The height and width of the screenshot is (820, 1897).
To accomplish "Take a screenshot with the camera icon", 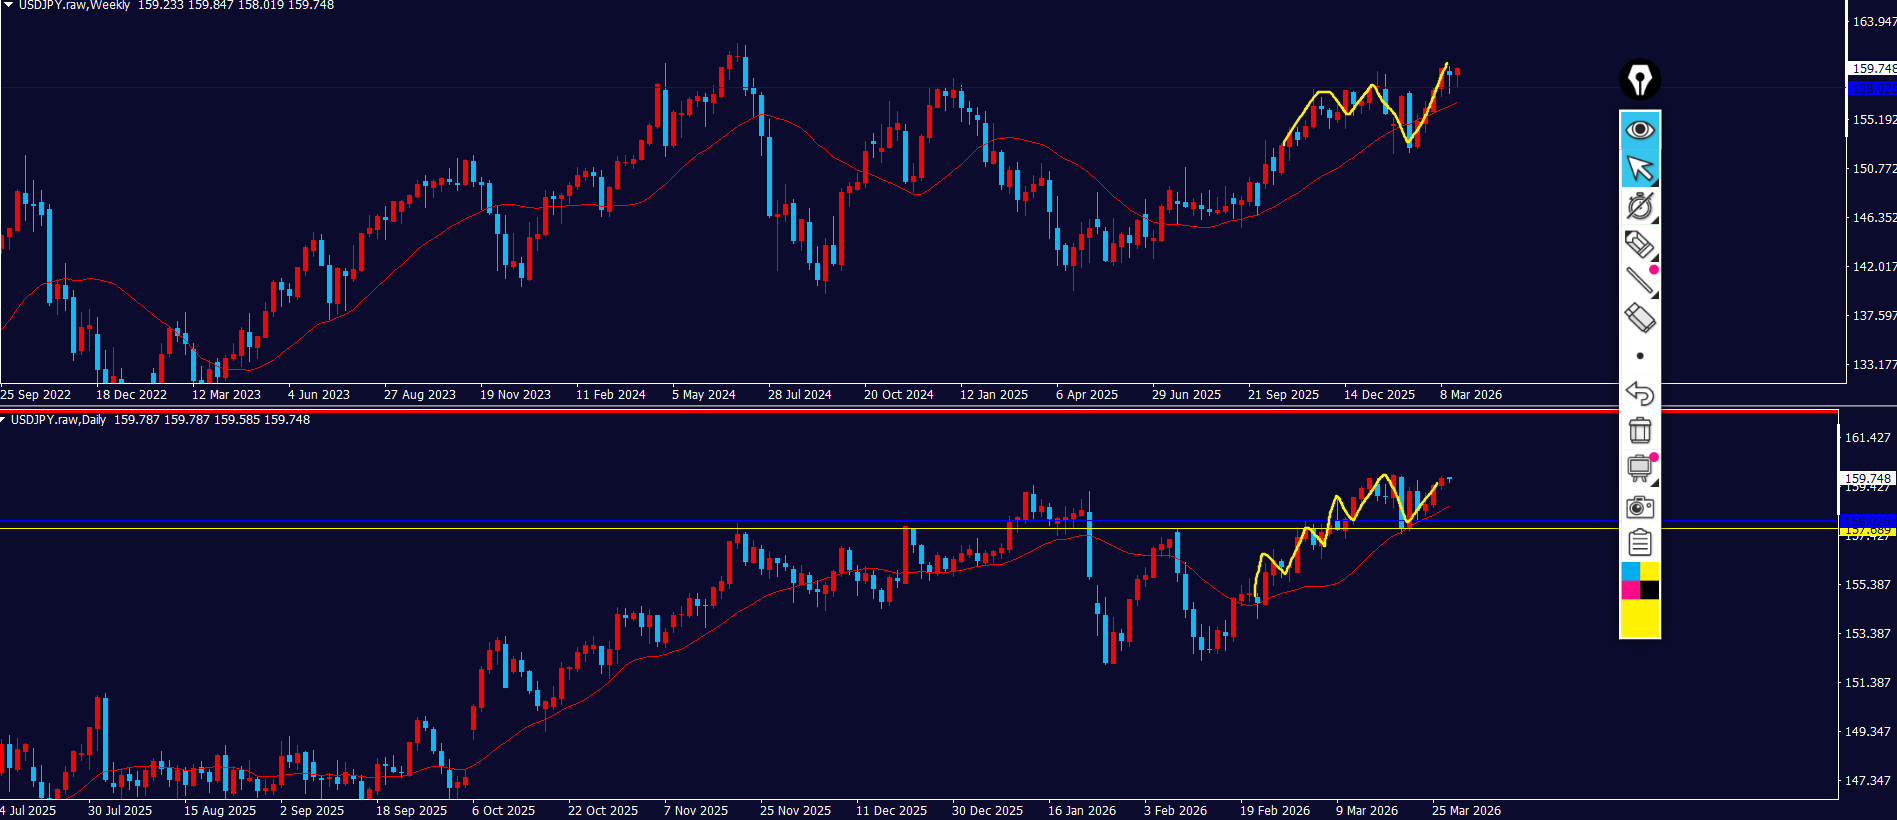I will [x=1639, y=507].
